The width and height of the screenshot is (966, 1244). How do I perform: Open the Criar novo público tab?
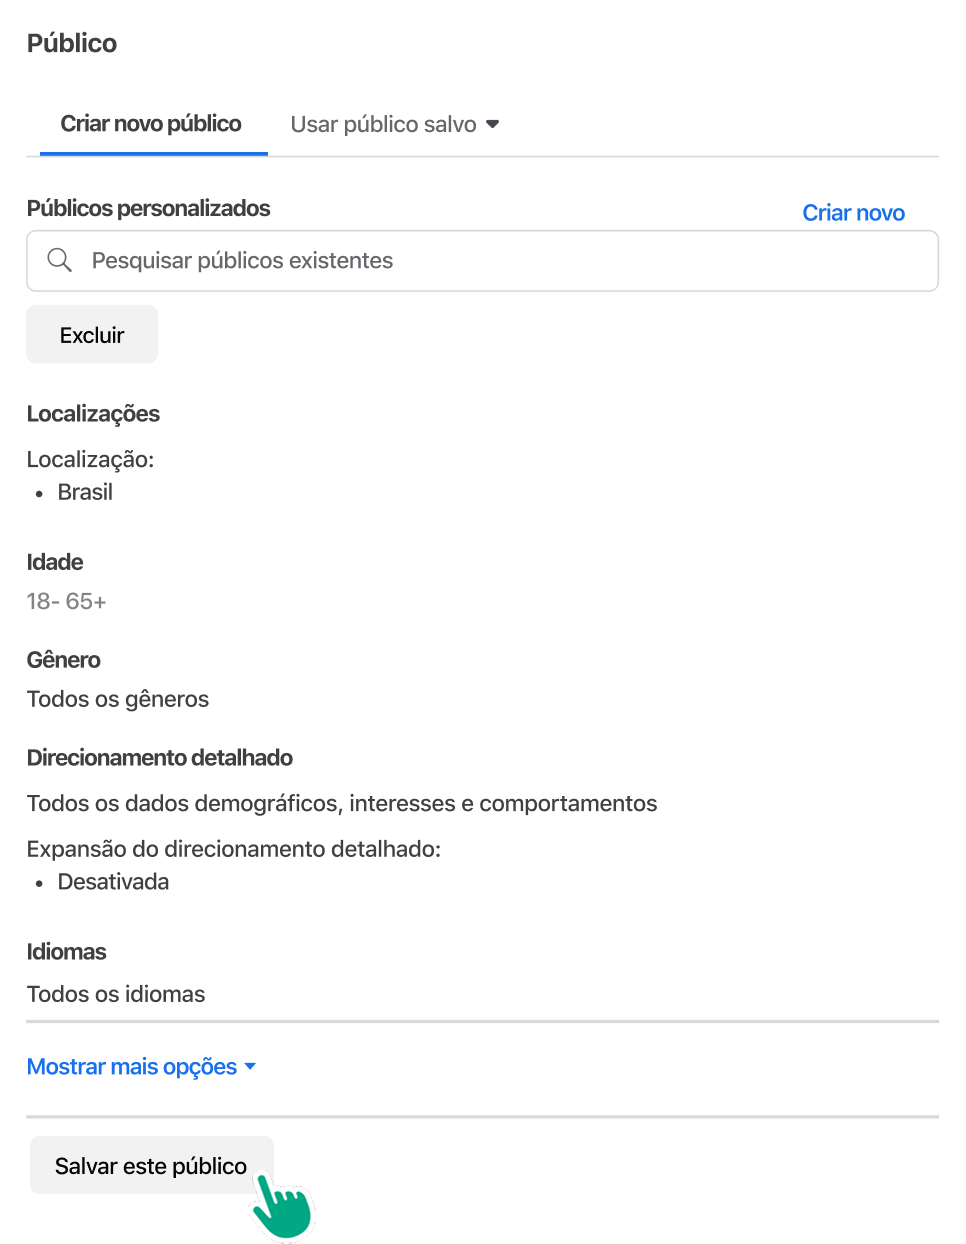click(x=151, y=124)
